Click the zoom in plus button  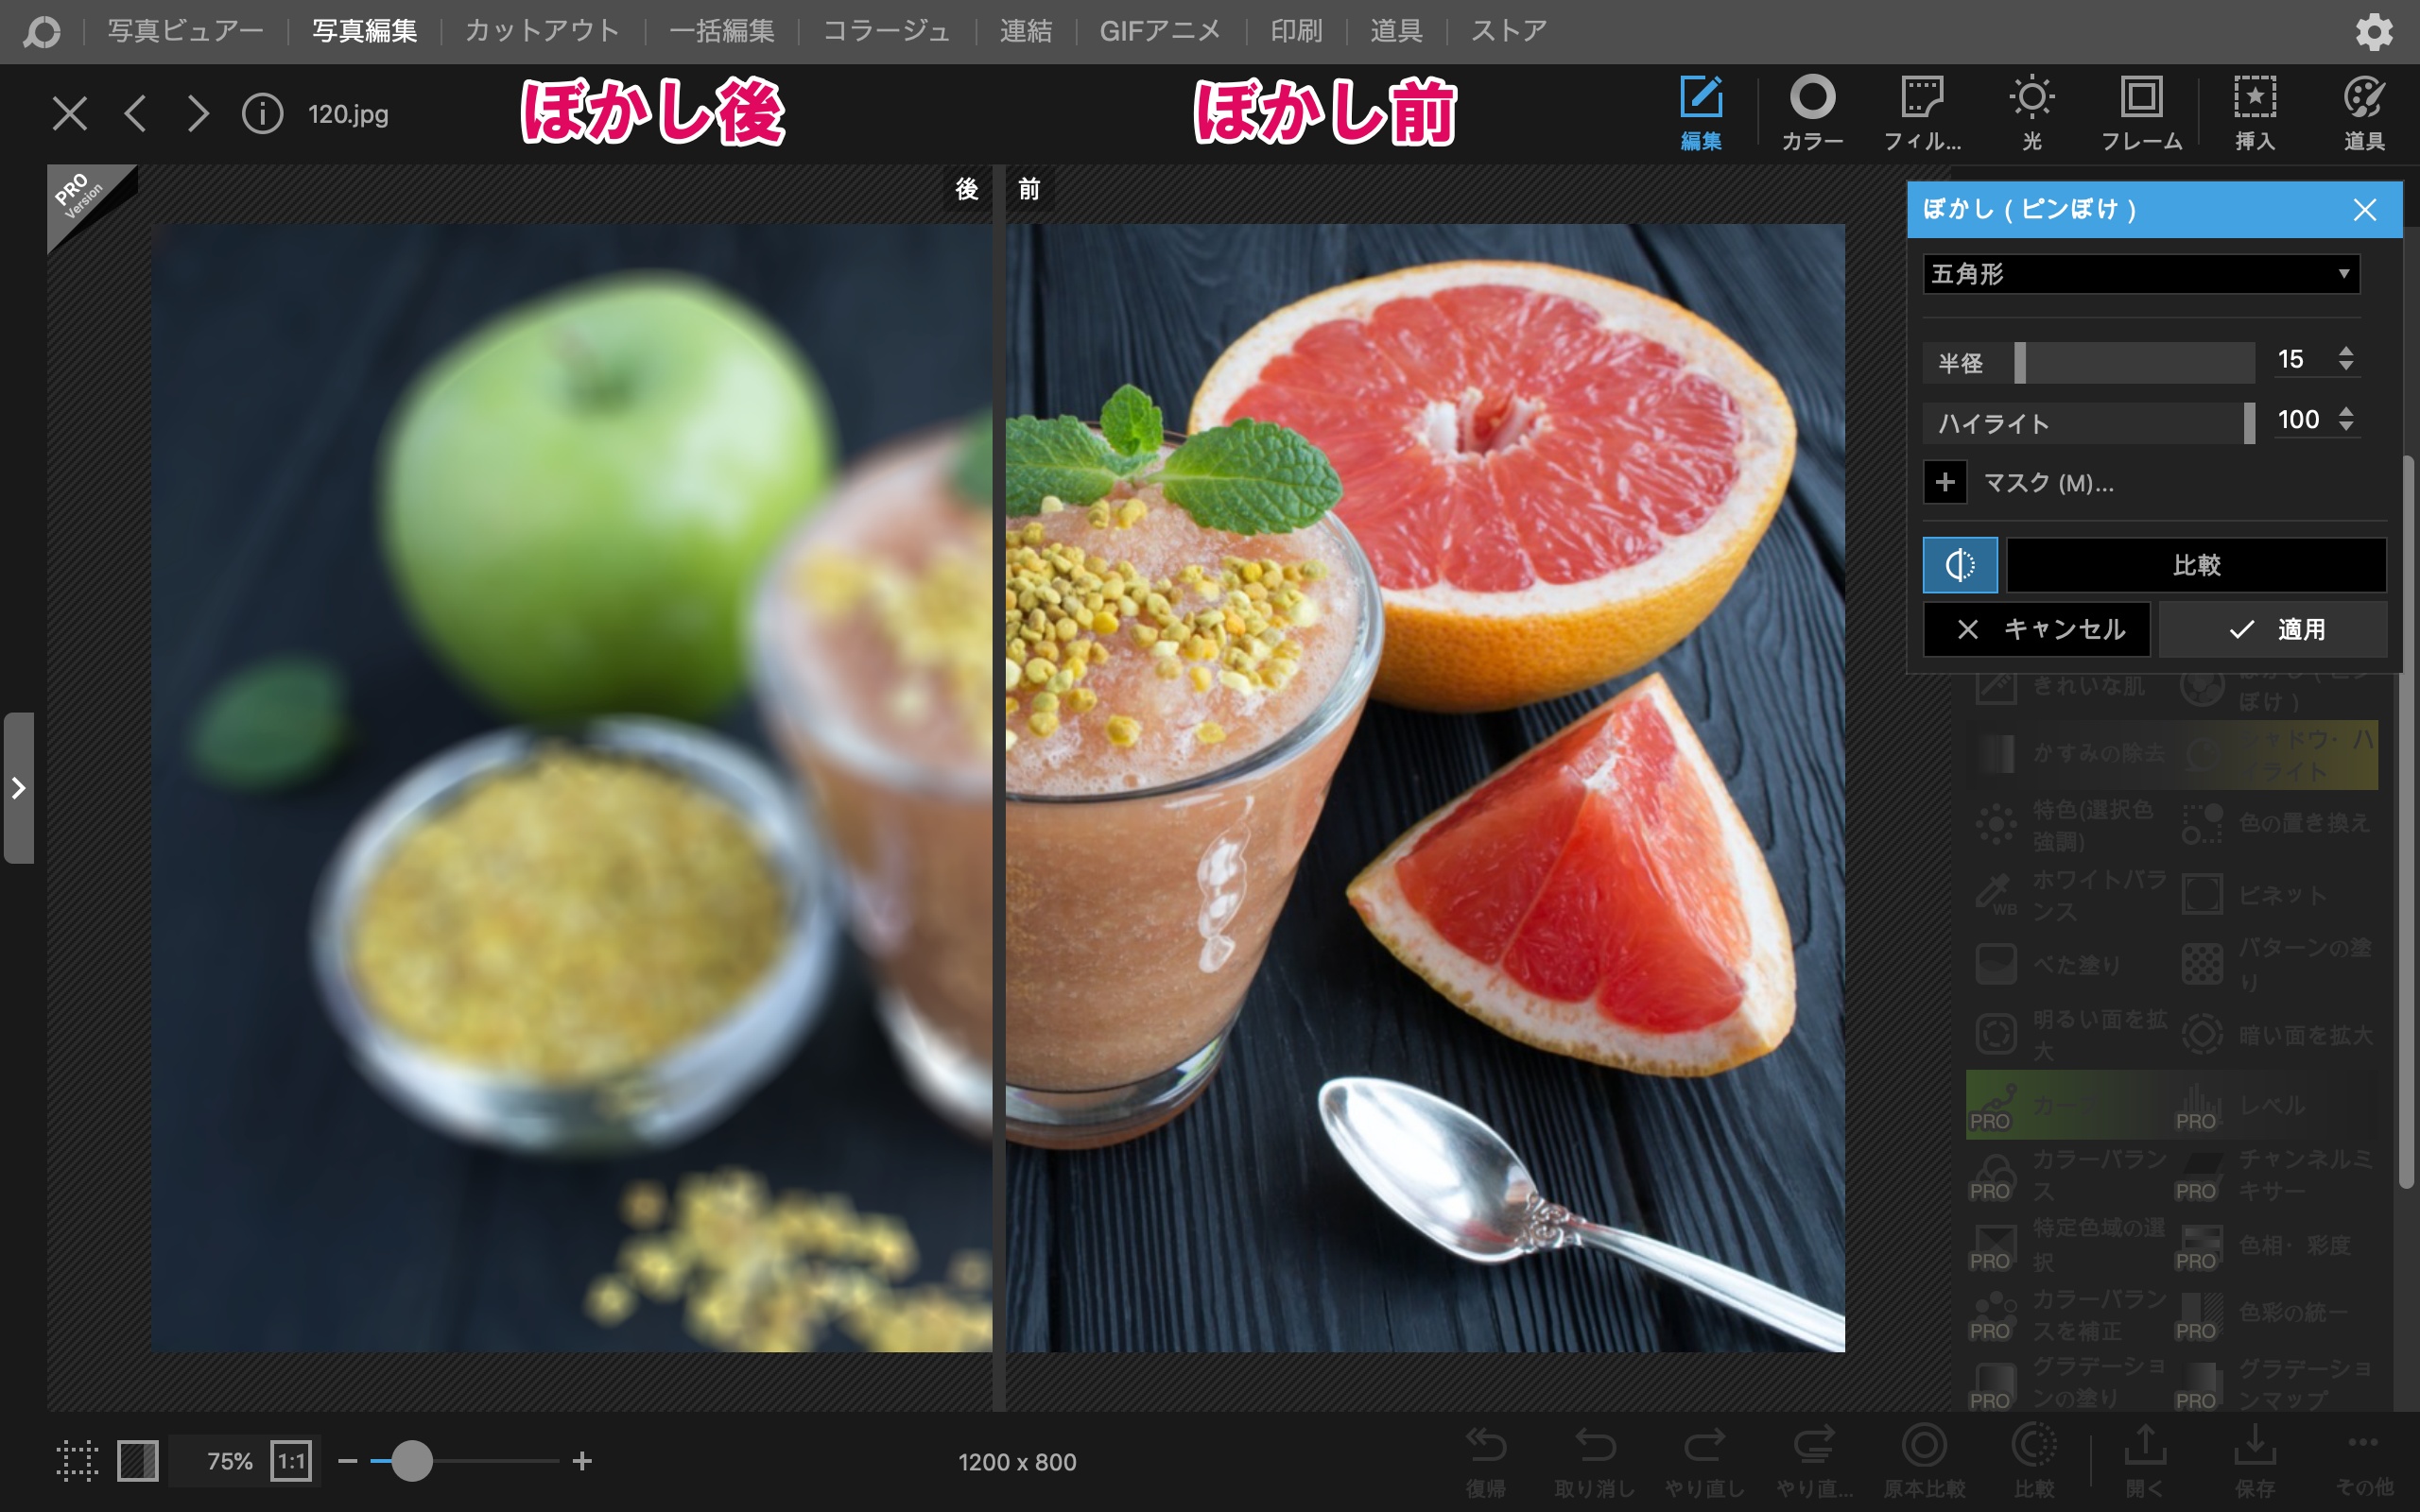click(582, 1461)
